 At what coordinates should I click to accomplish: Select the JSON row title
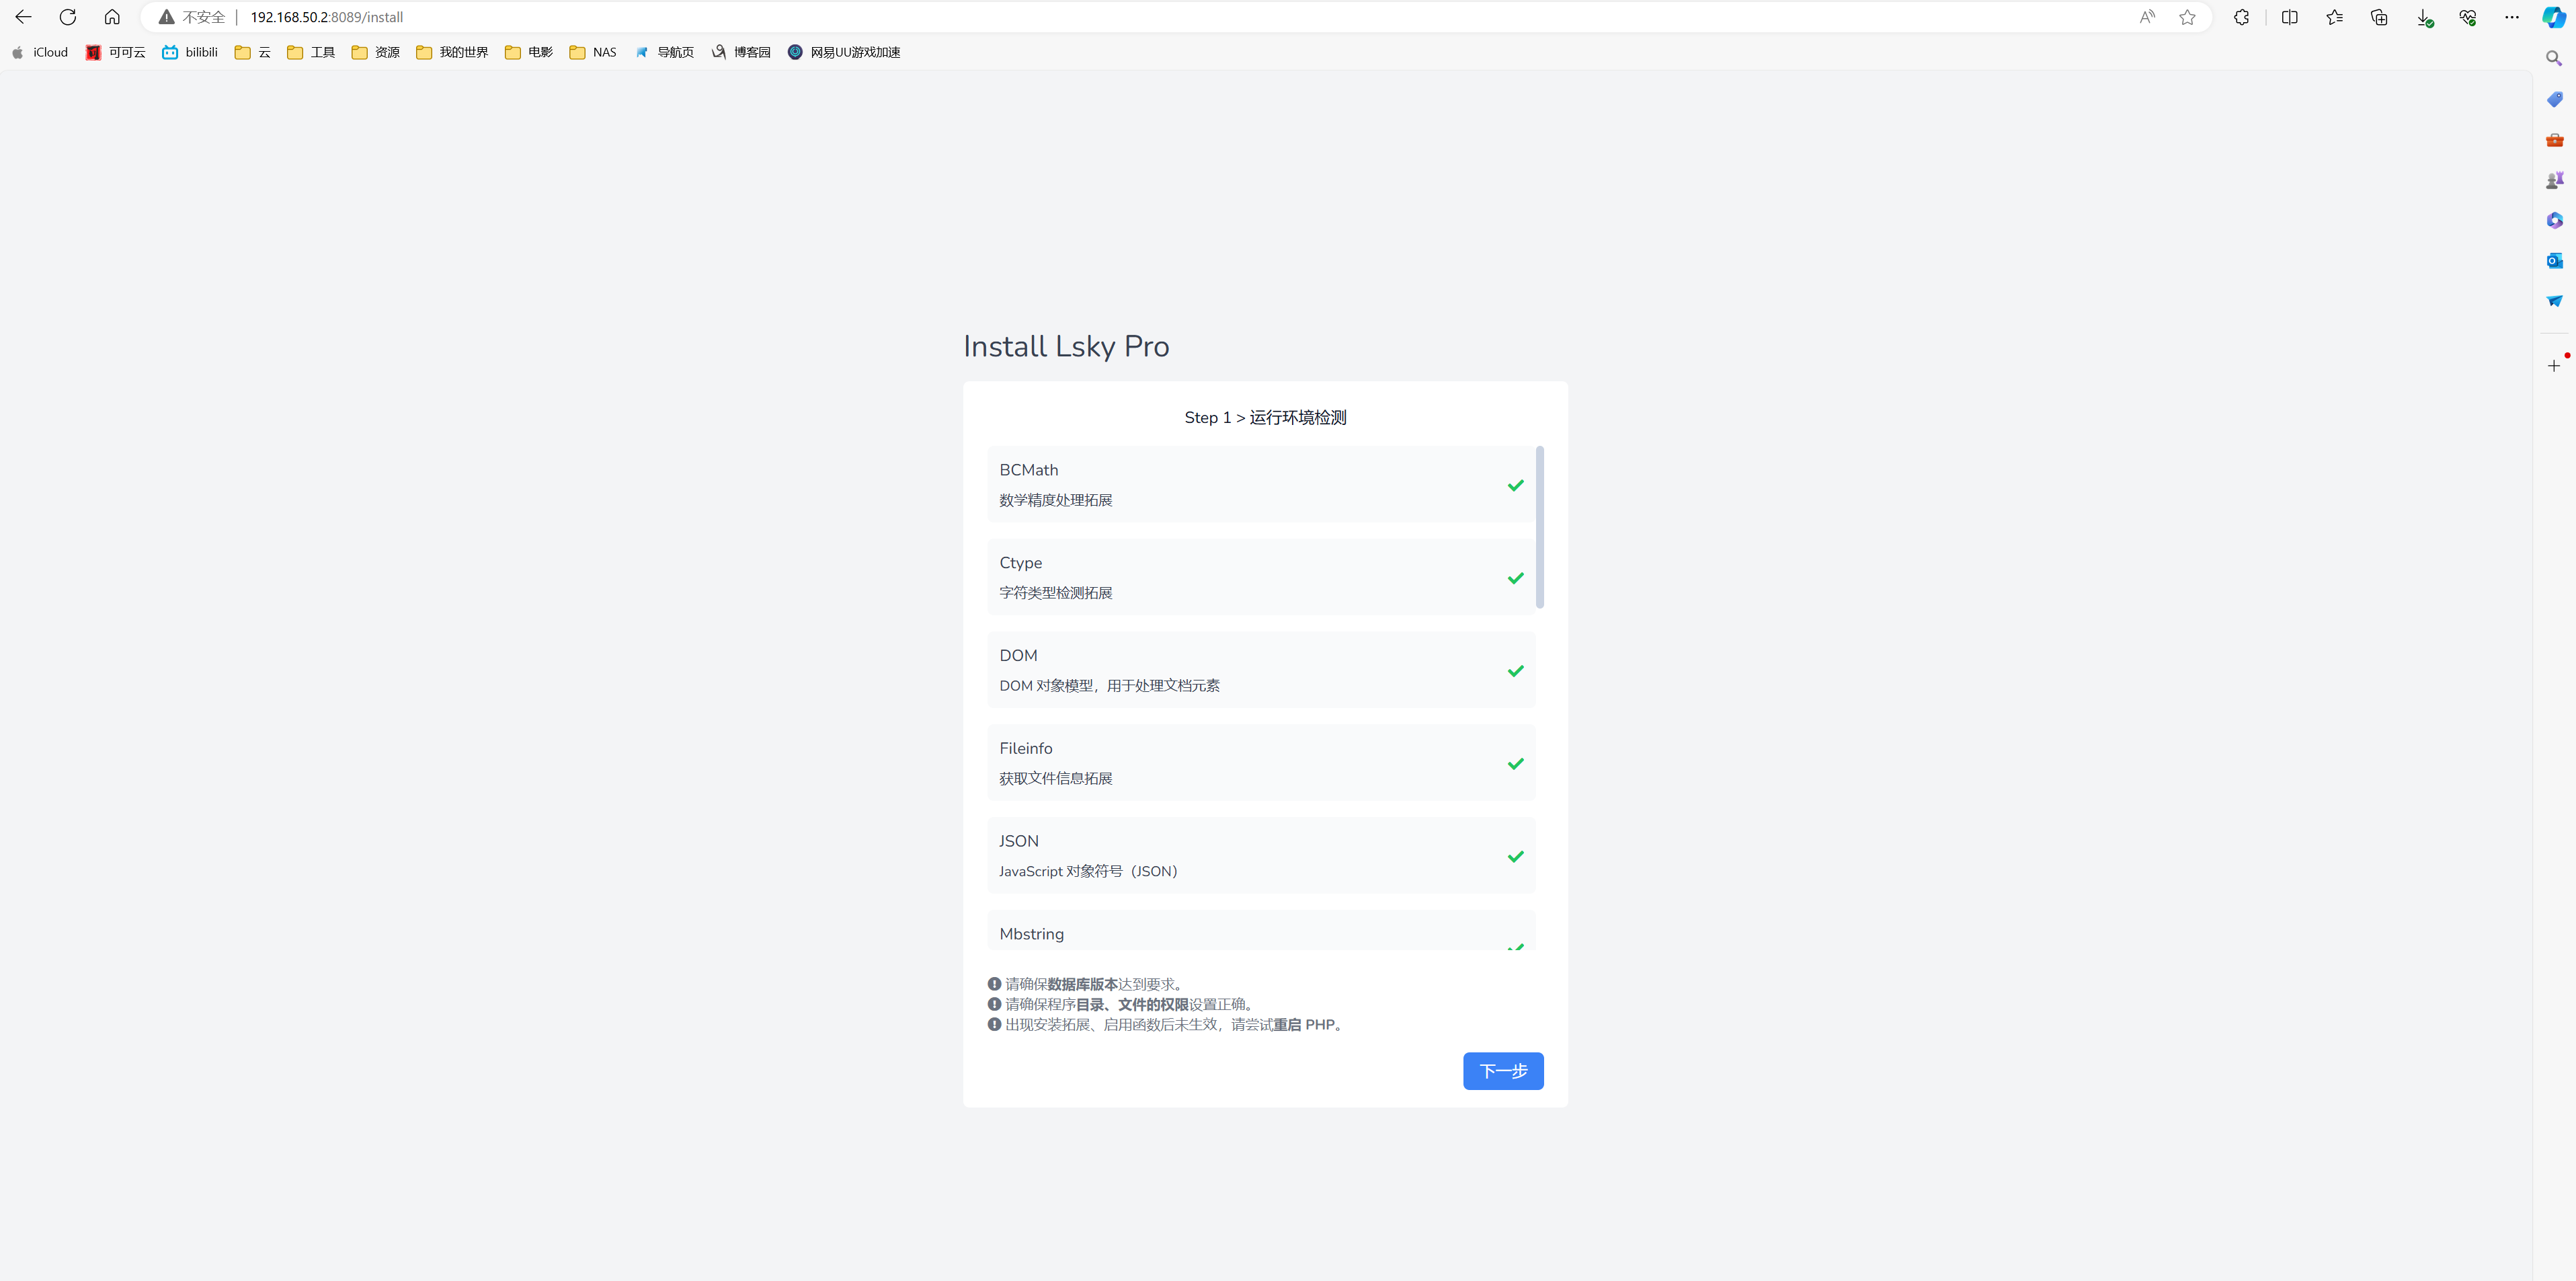tap(1019, 841)
